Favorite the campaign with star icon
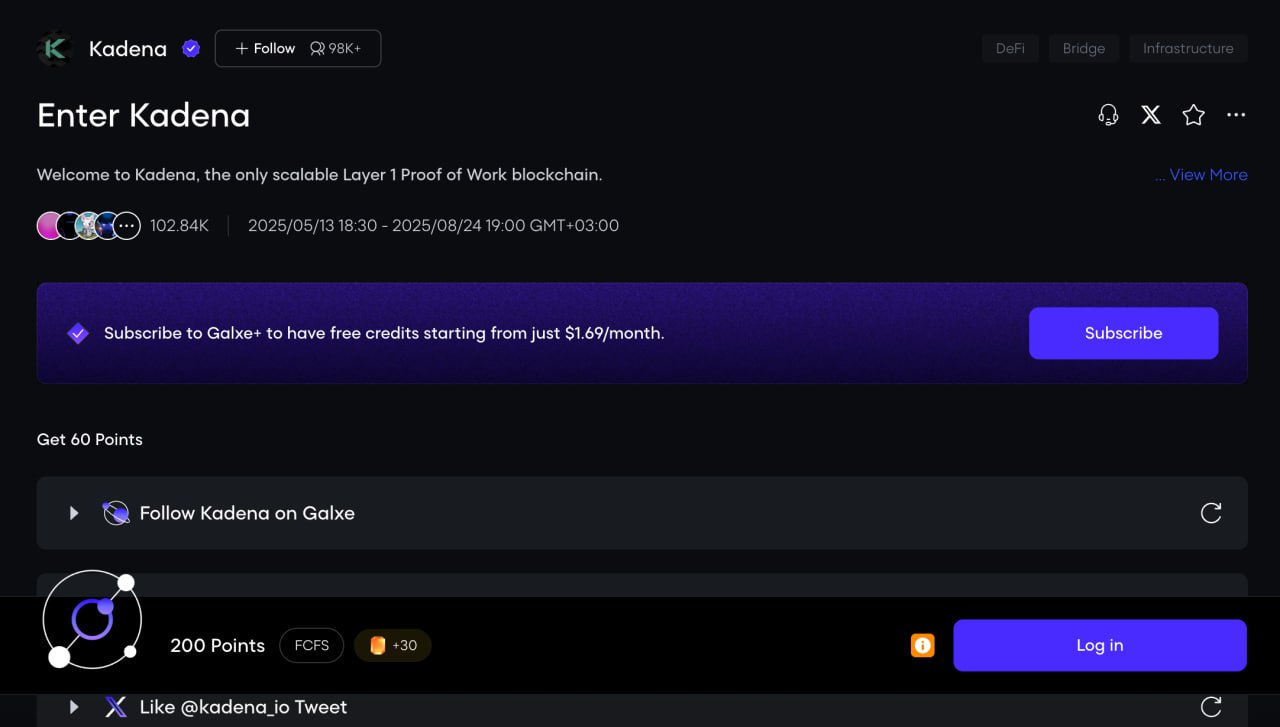Screen dimensions: 1280x727 tap(1193, 115)
